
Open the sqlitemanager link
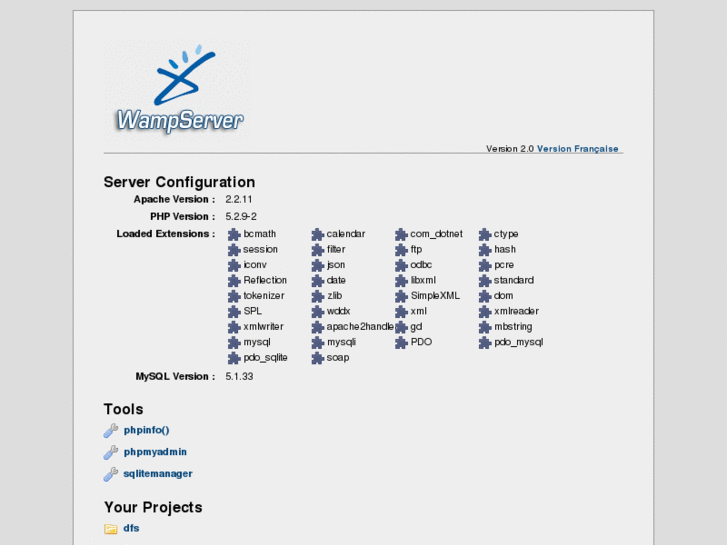click(158, 474)
